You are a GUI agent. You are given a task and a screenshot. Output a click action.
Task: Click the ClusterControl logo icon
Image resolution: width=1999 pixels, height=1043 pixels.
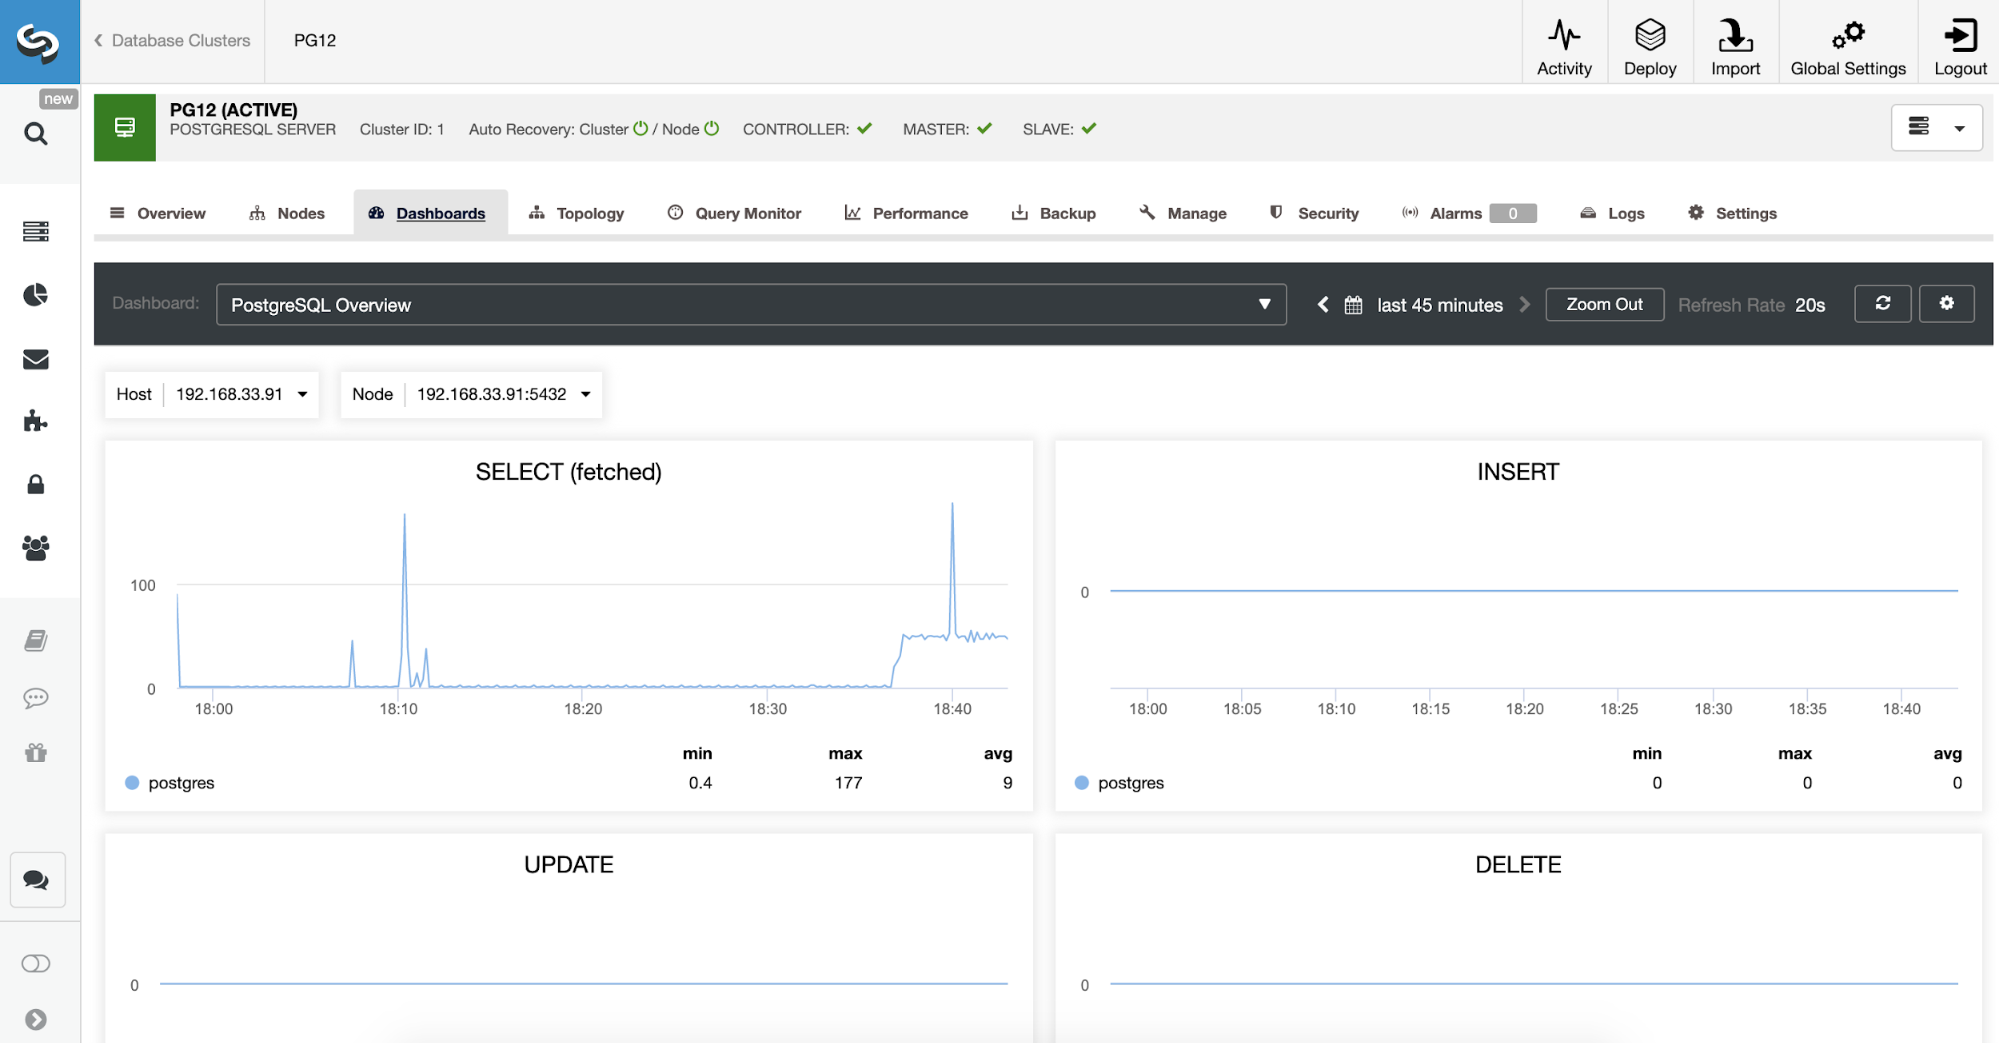click(39, 41)
